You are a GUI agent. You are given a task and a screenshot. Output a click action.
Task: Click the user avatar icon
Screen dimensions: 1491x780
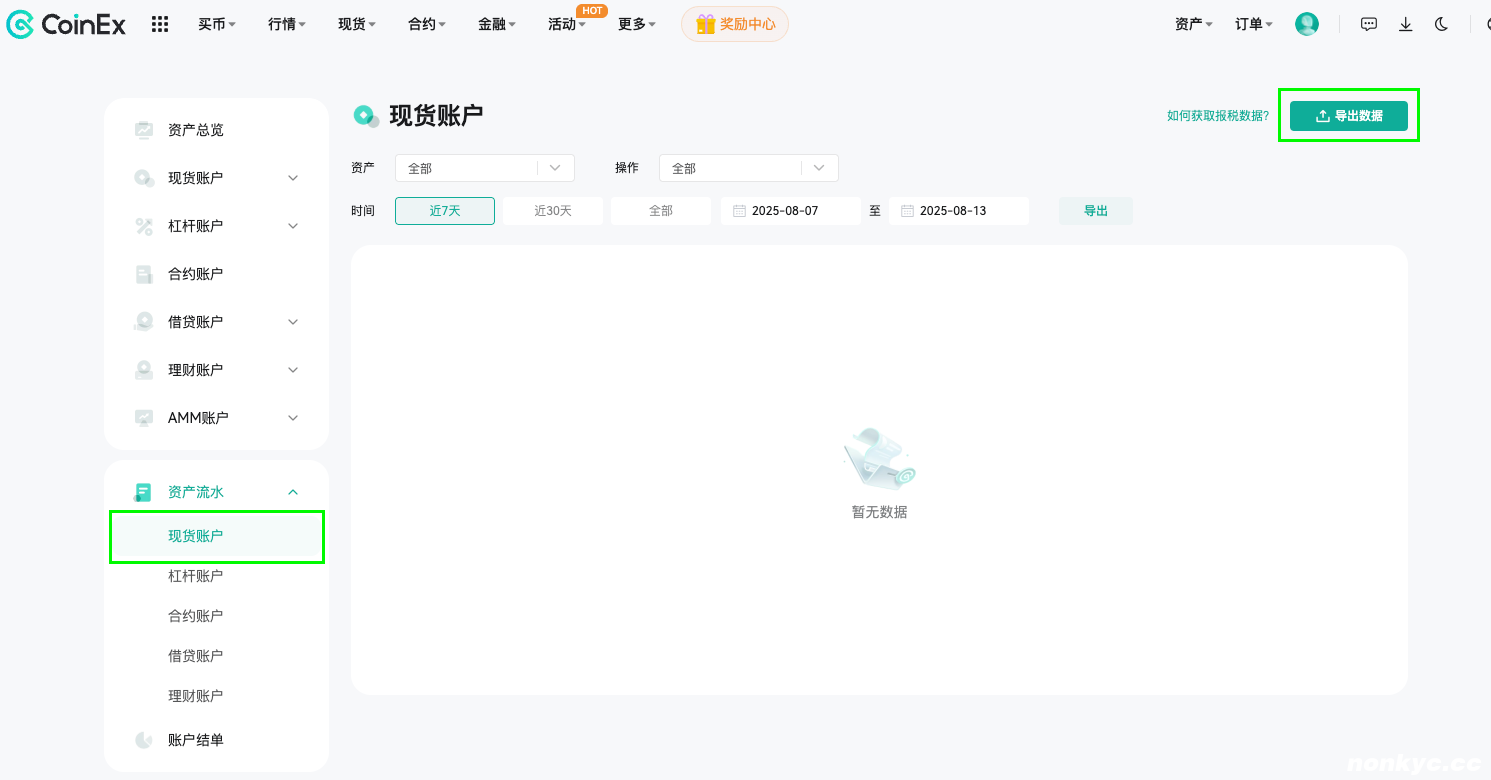coord(1307,24)
